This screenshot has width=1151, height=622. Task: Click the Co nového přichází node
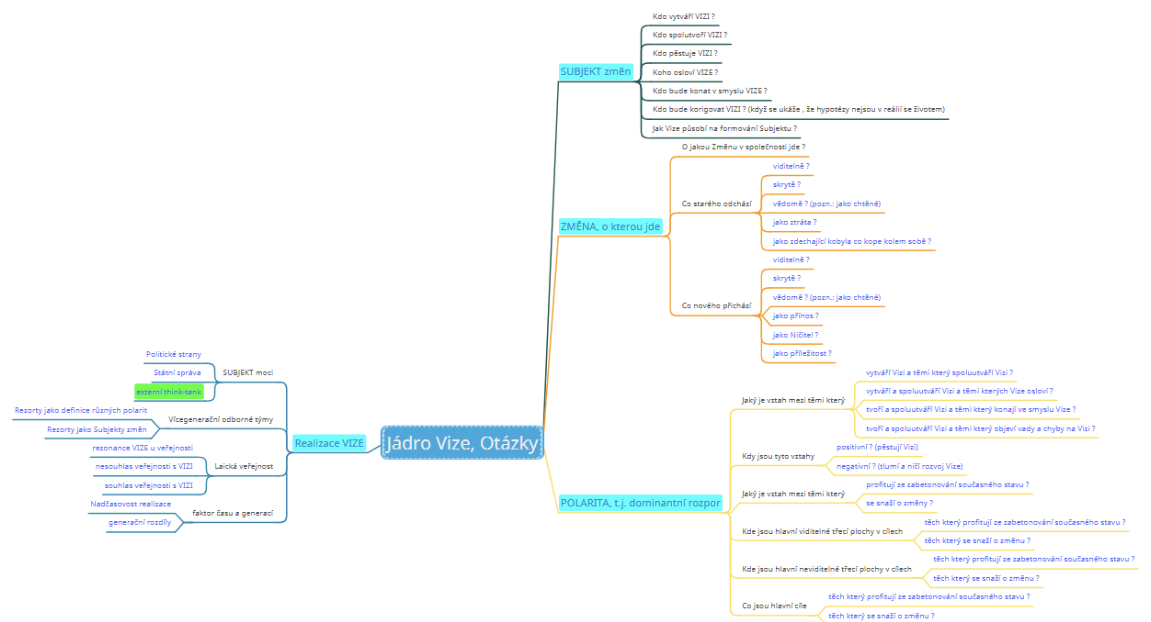[716, 305]
